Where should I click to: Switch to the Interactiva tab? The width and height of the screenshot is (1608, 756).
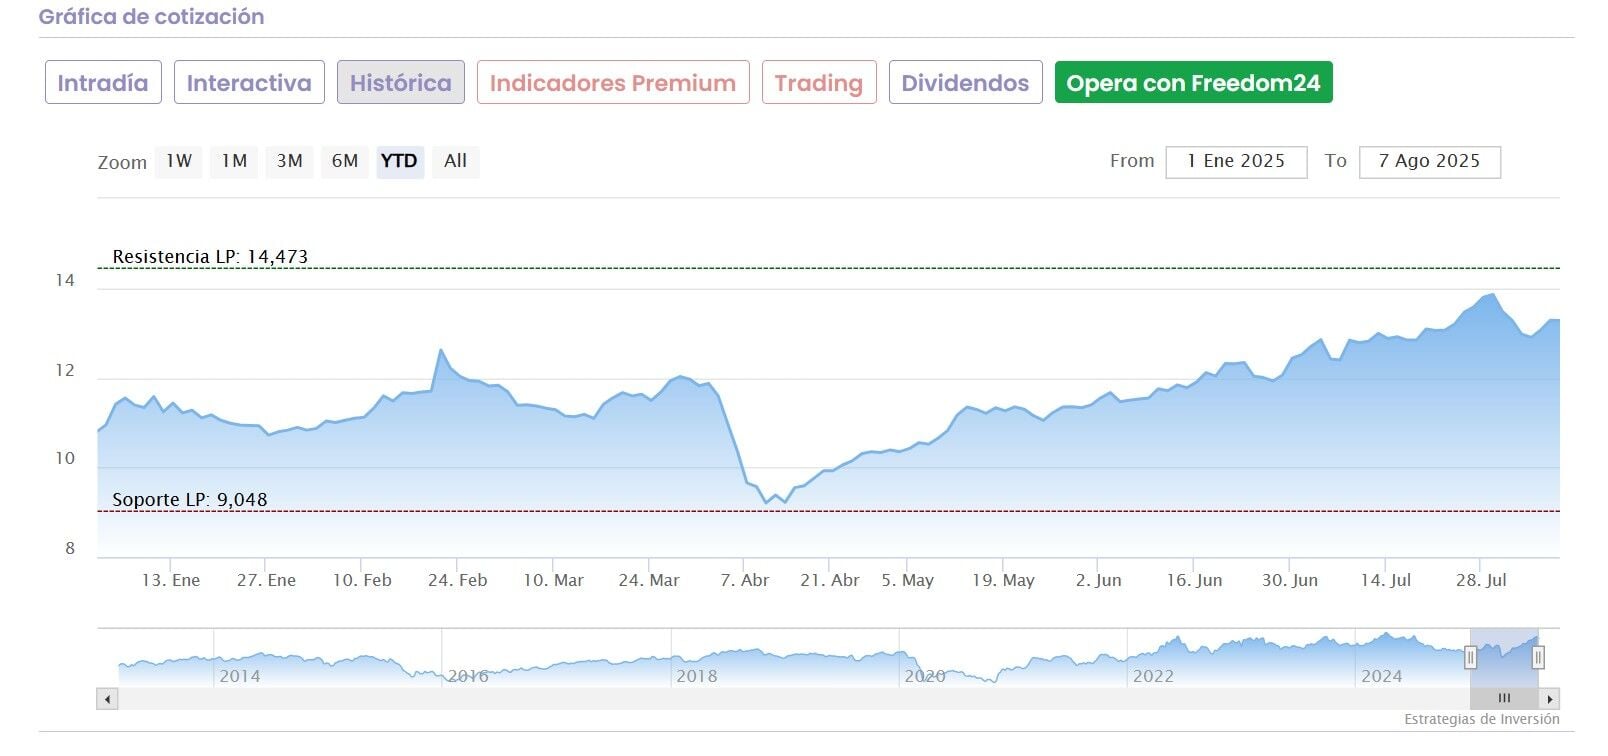pyautogui.click(x=249, y=83)
